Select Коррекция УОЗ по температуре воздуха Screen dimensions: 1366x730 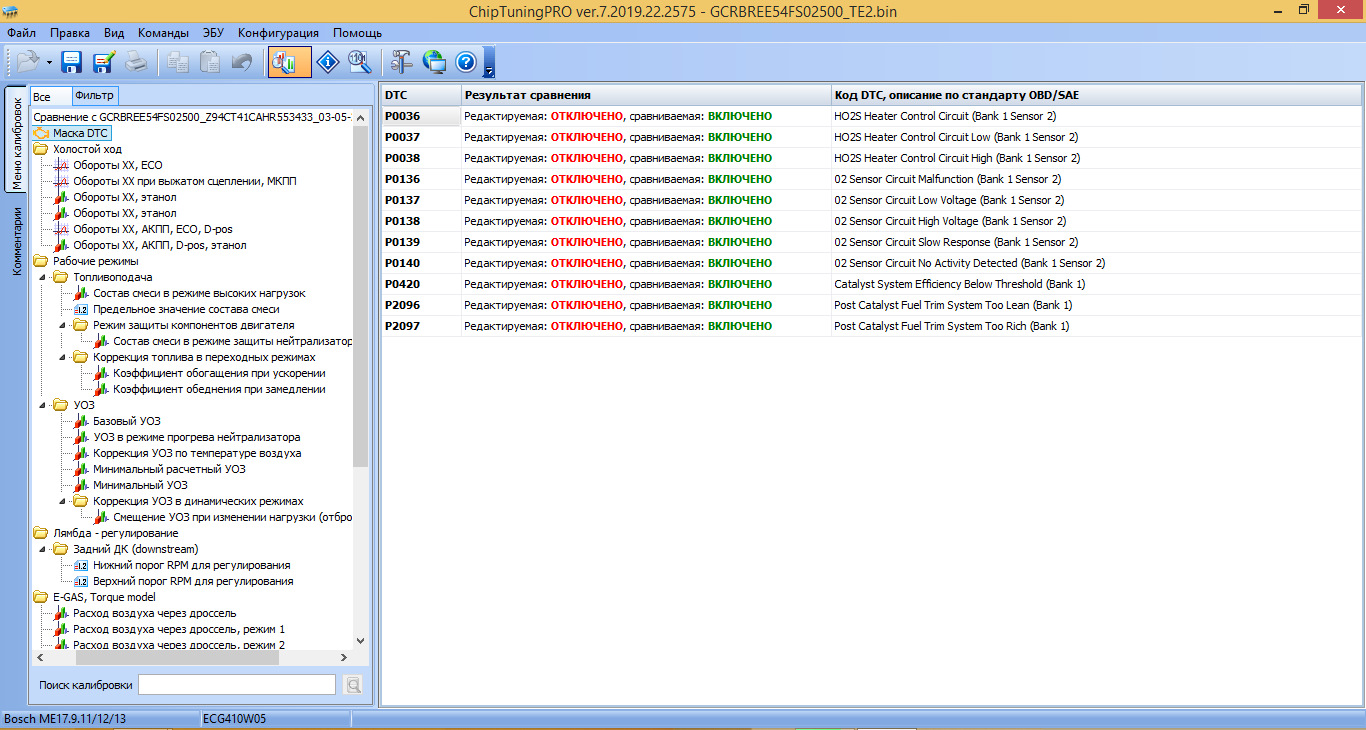tap(197, 453)
